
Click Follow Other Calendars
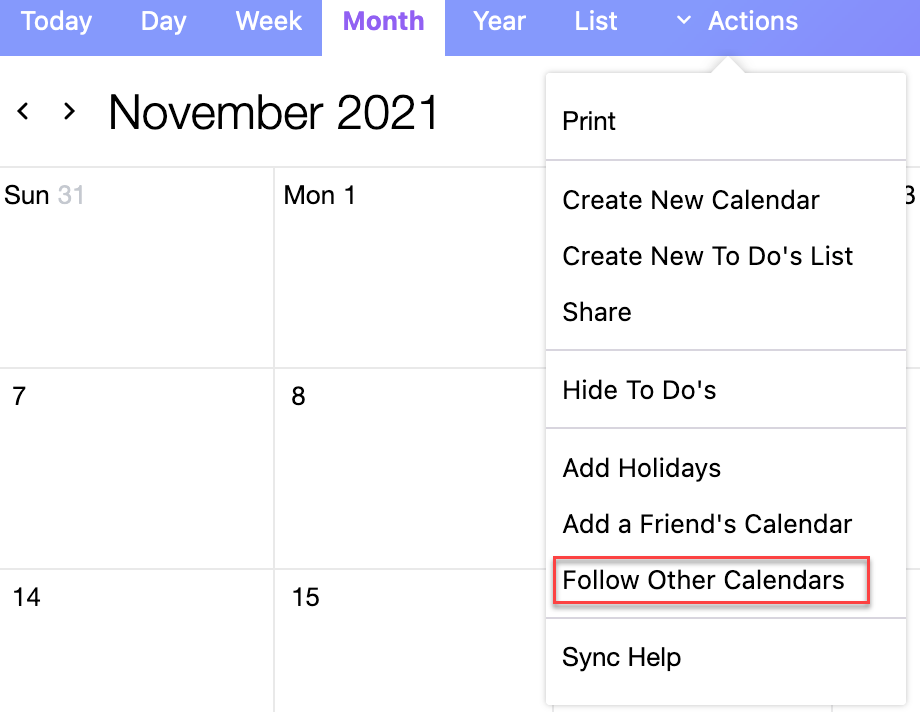[x=704, y=580]
